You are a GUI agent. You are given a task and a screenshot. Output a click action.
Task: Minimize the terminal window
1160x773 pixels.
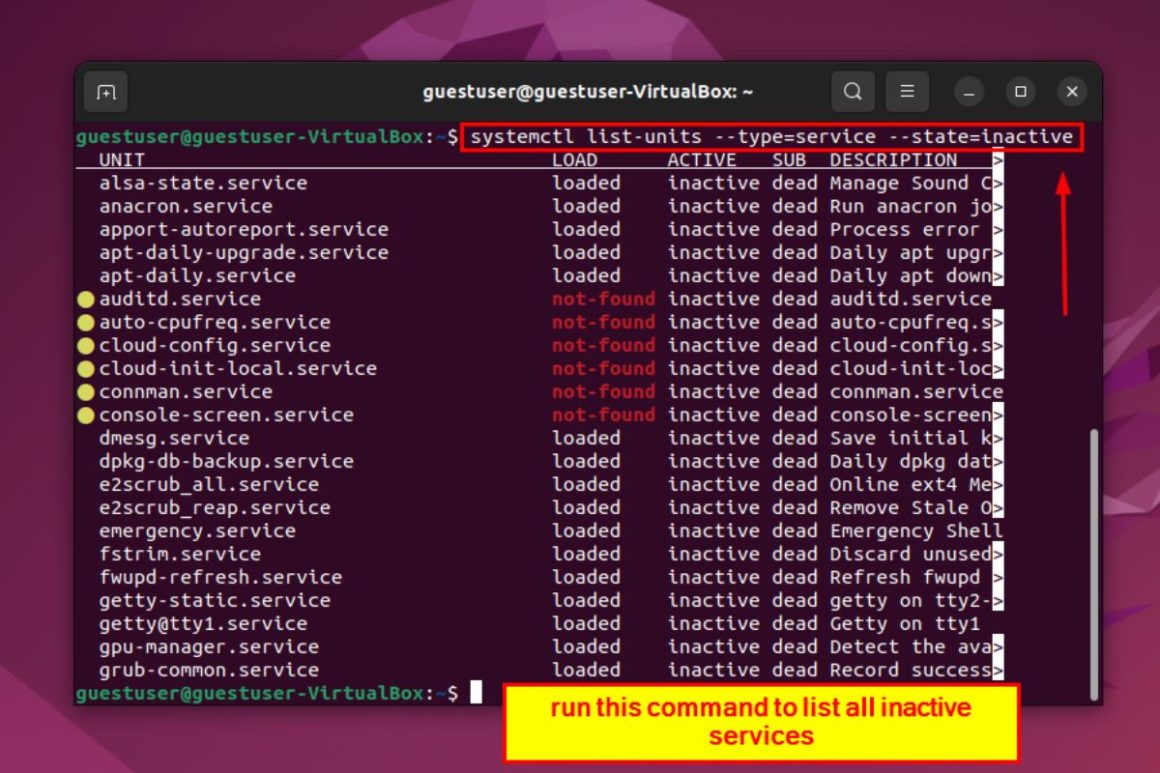[x=968, y=91]
